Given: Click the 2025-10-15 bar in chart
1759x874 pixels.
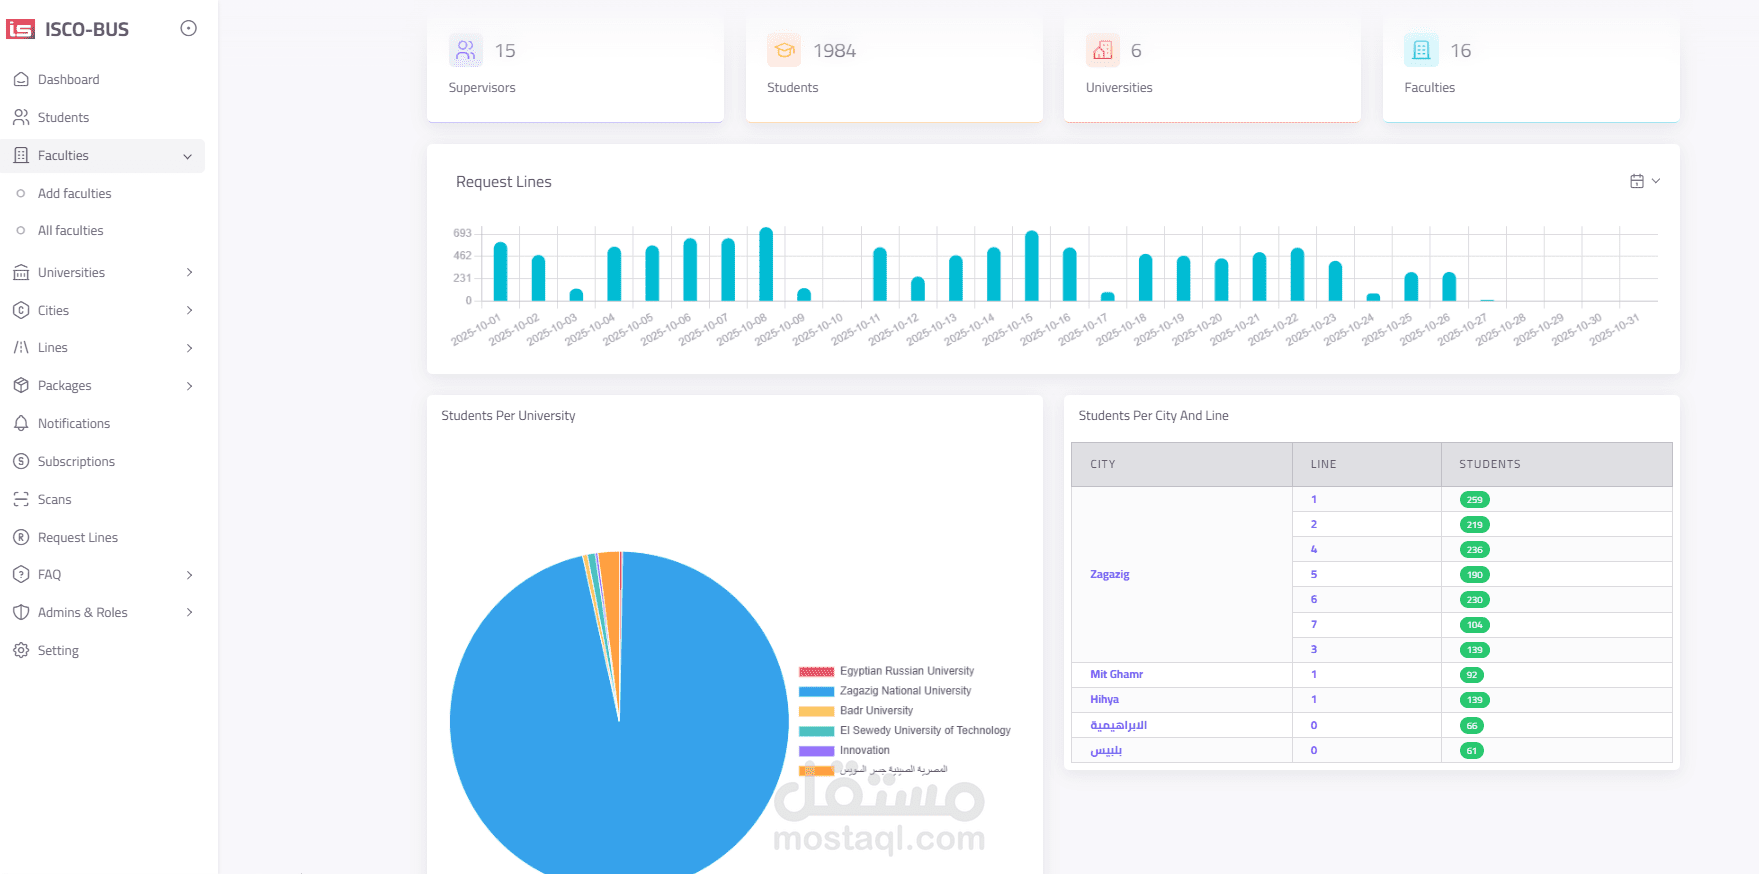Looking at the screenshot, I should (1032, 266).
